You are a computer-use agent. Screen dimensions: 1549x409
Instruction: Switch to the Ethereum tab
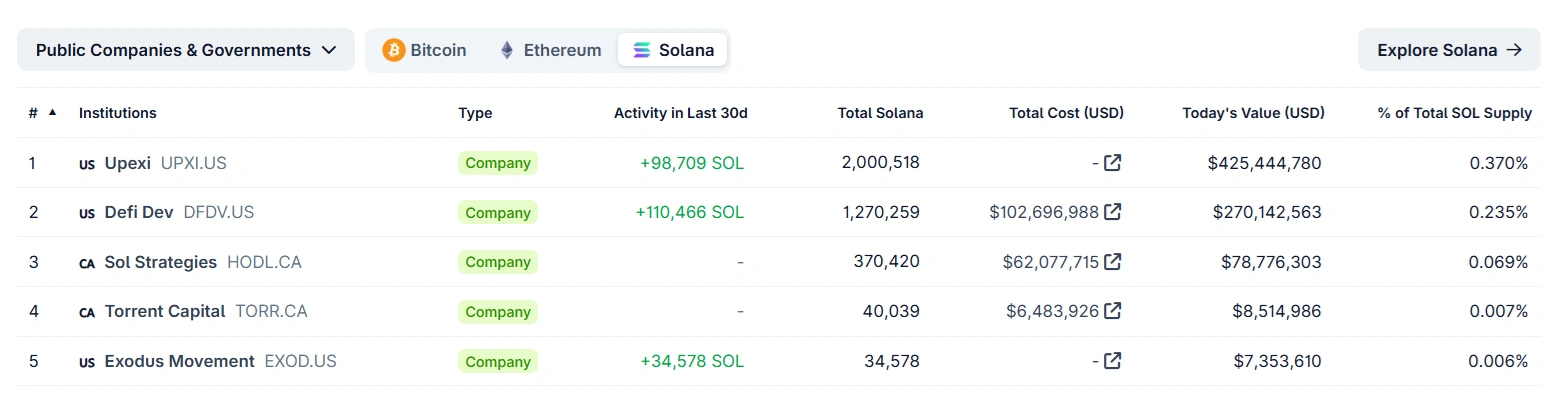pyautogui.click(x=551, y=50)
